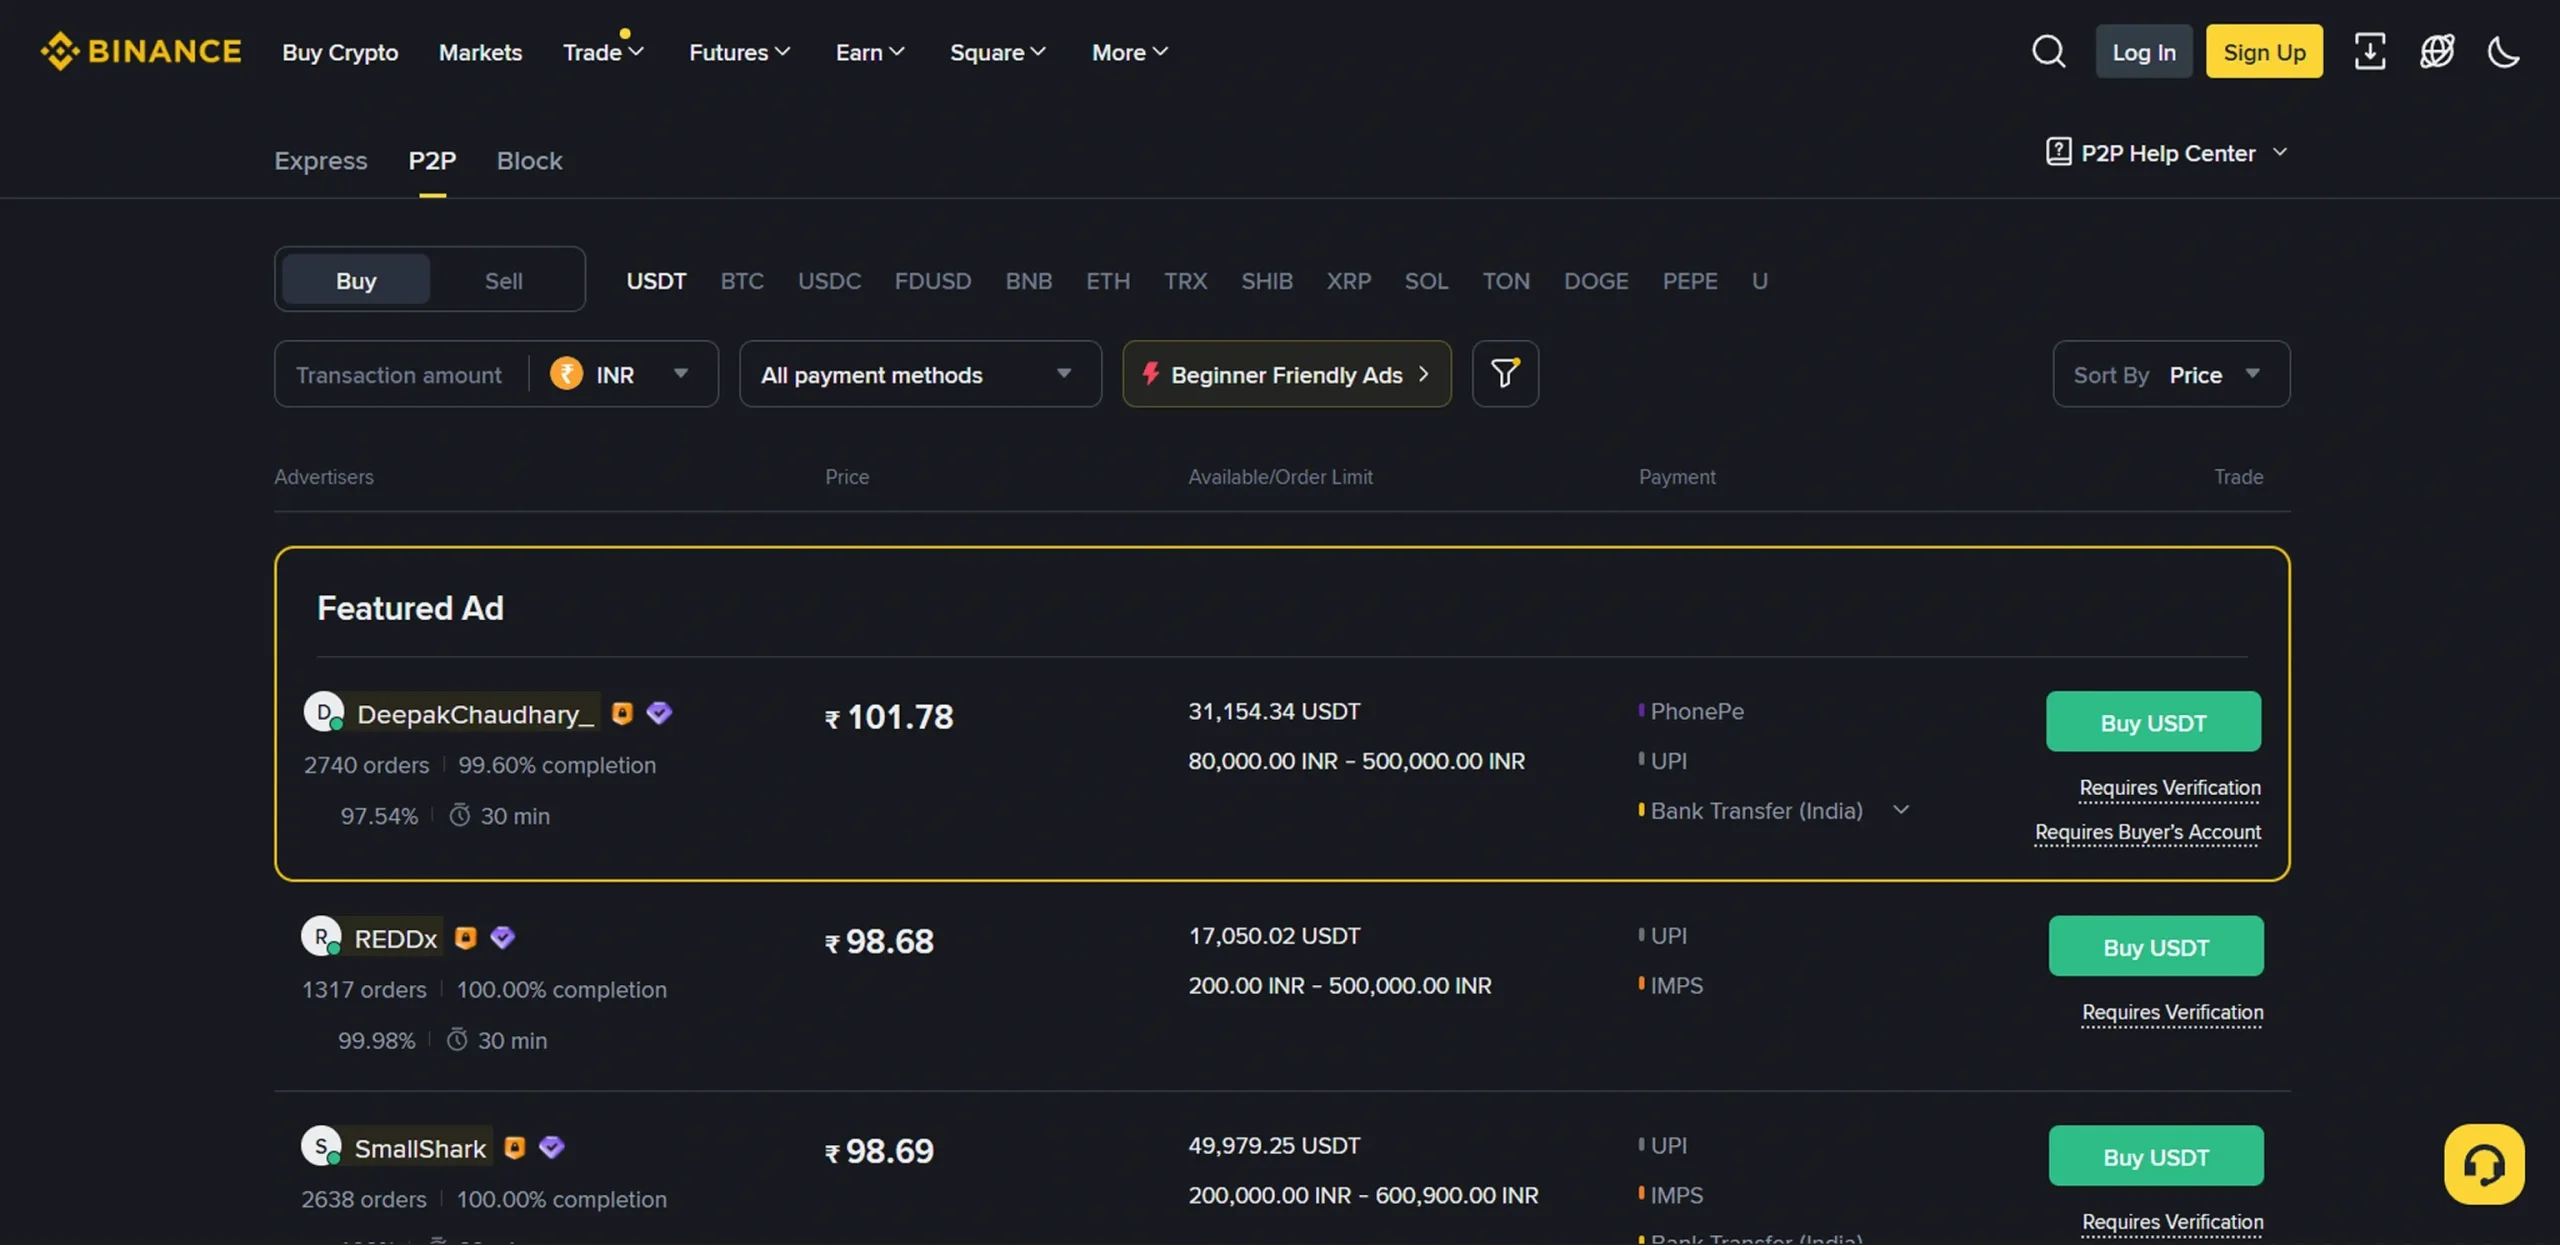Open Beginner Friendly Ads button
The image size is (2560, 1245).
[x=1286, y=374]
